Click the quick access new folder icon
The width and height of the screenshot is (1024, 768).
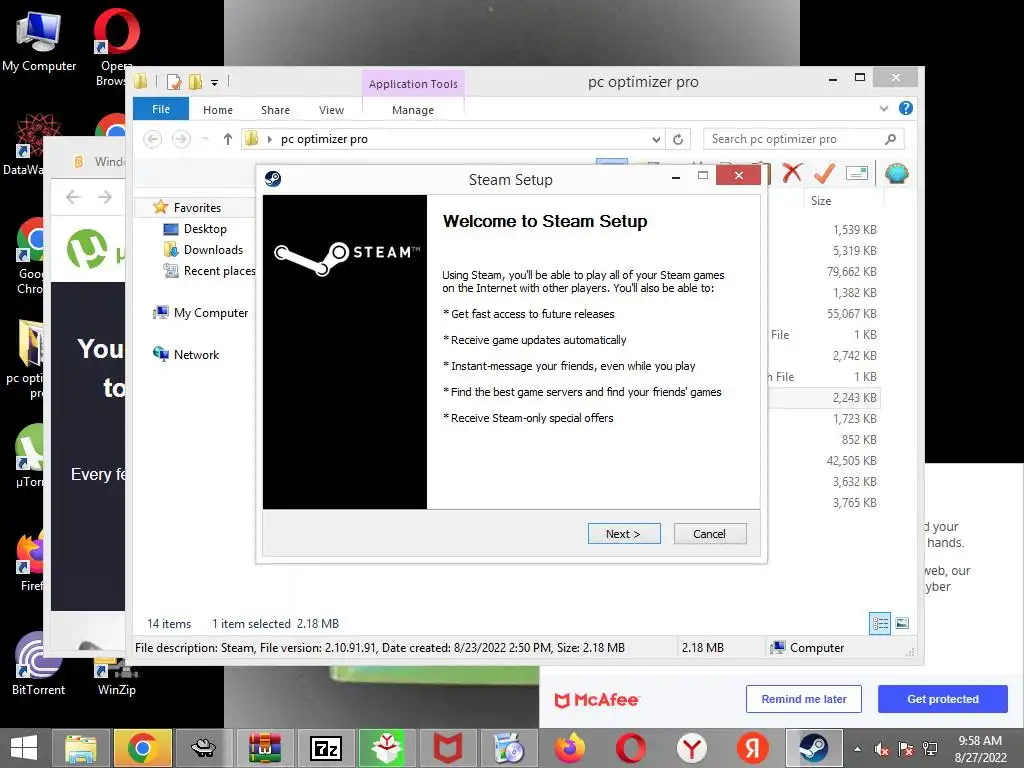[195, 82]
